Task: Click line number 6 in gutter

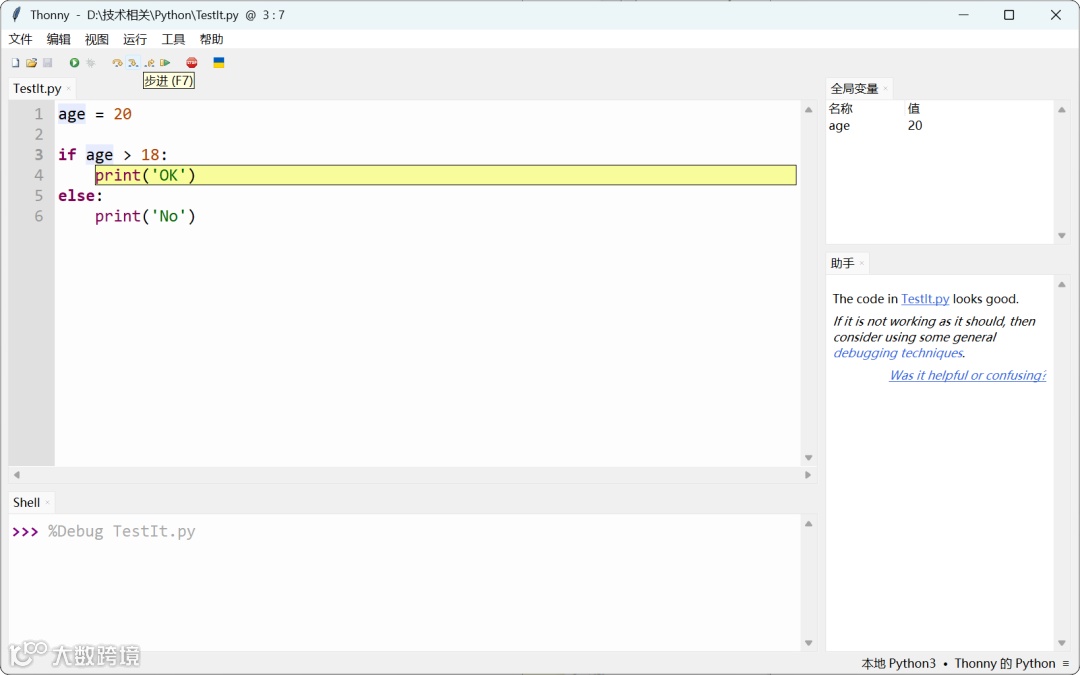Action: 39,216
